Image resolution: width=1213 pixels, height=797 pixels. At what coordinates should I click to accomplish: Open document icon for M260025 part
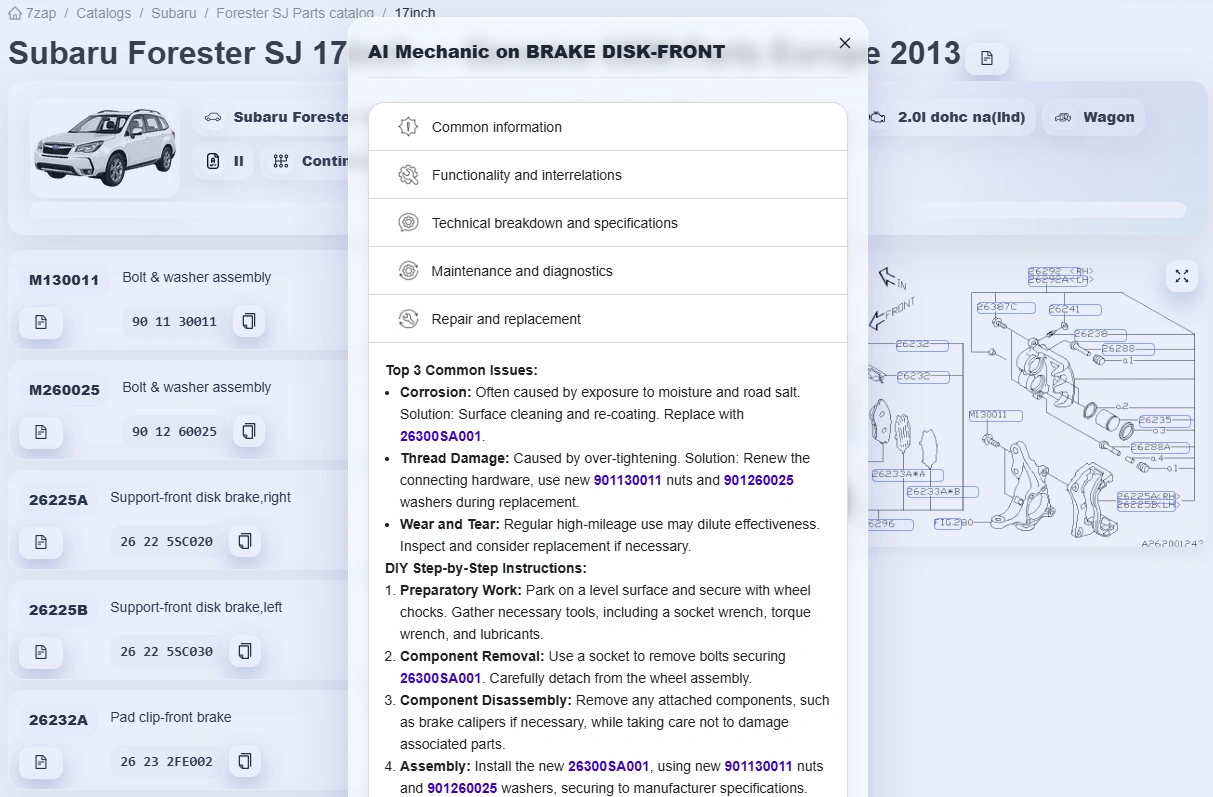pos(41,432)
